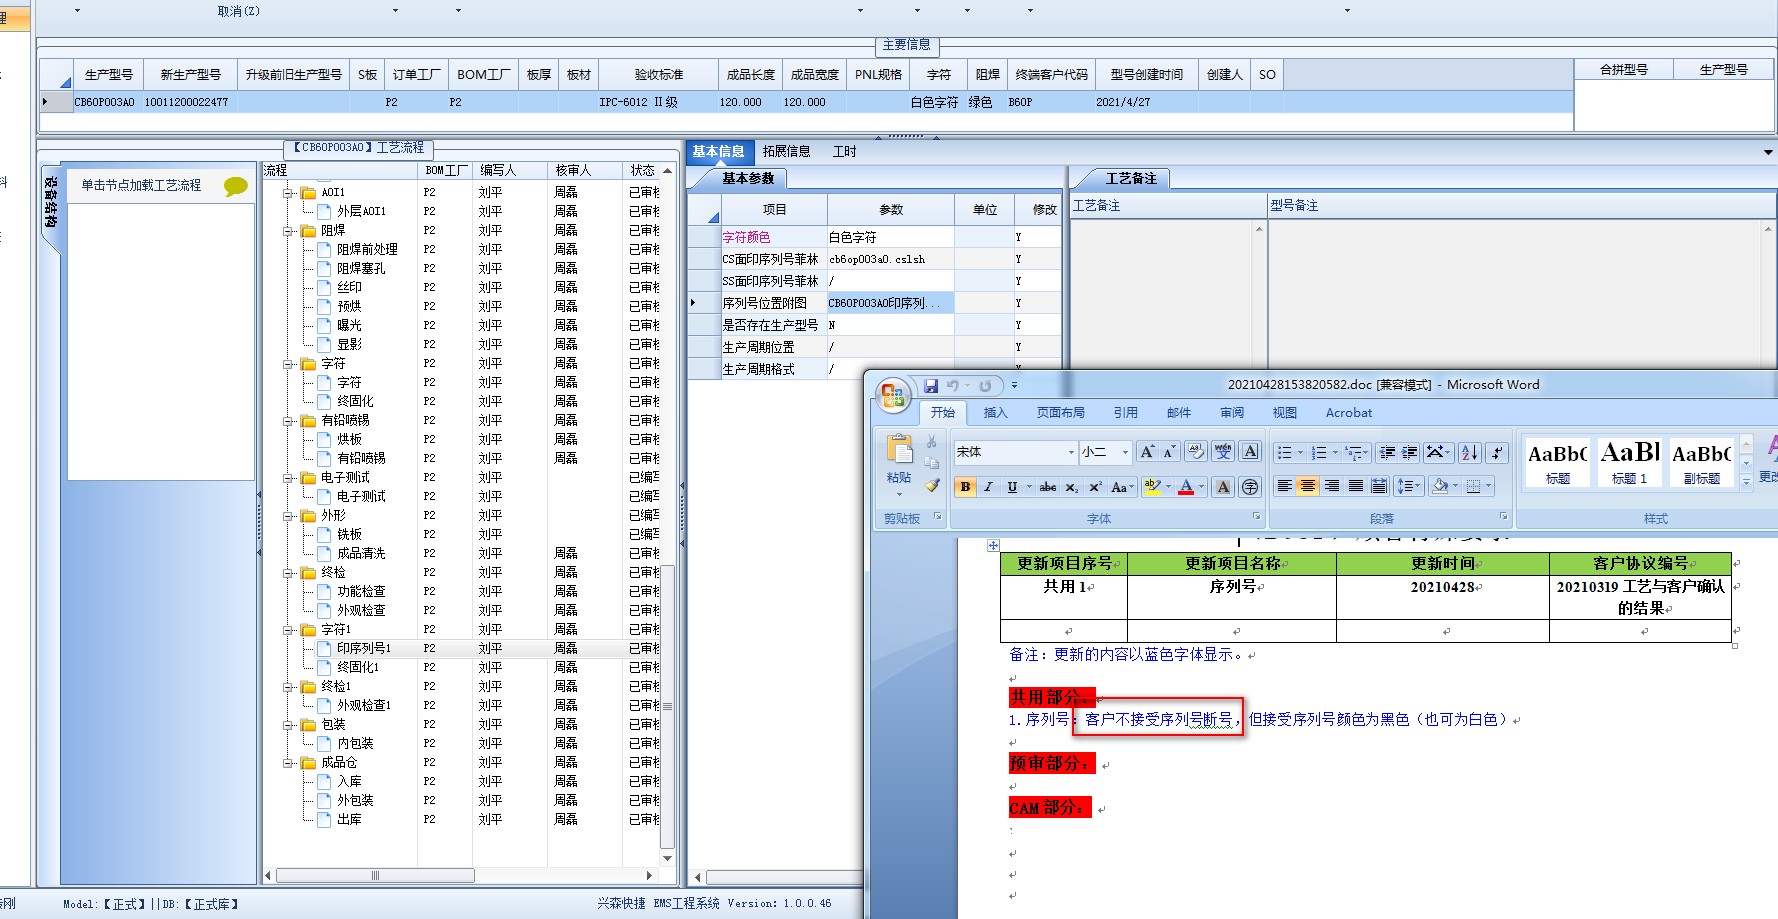Toggle strikethrough (abc) formatting
1778x919 pixels.
coord(1047,487)
